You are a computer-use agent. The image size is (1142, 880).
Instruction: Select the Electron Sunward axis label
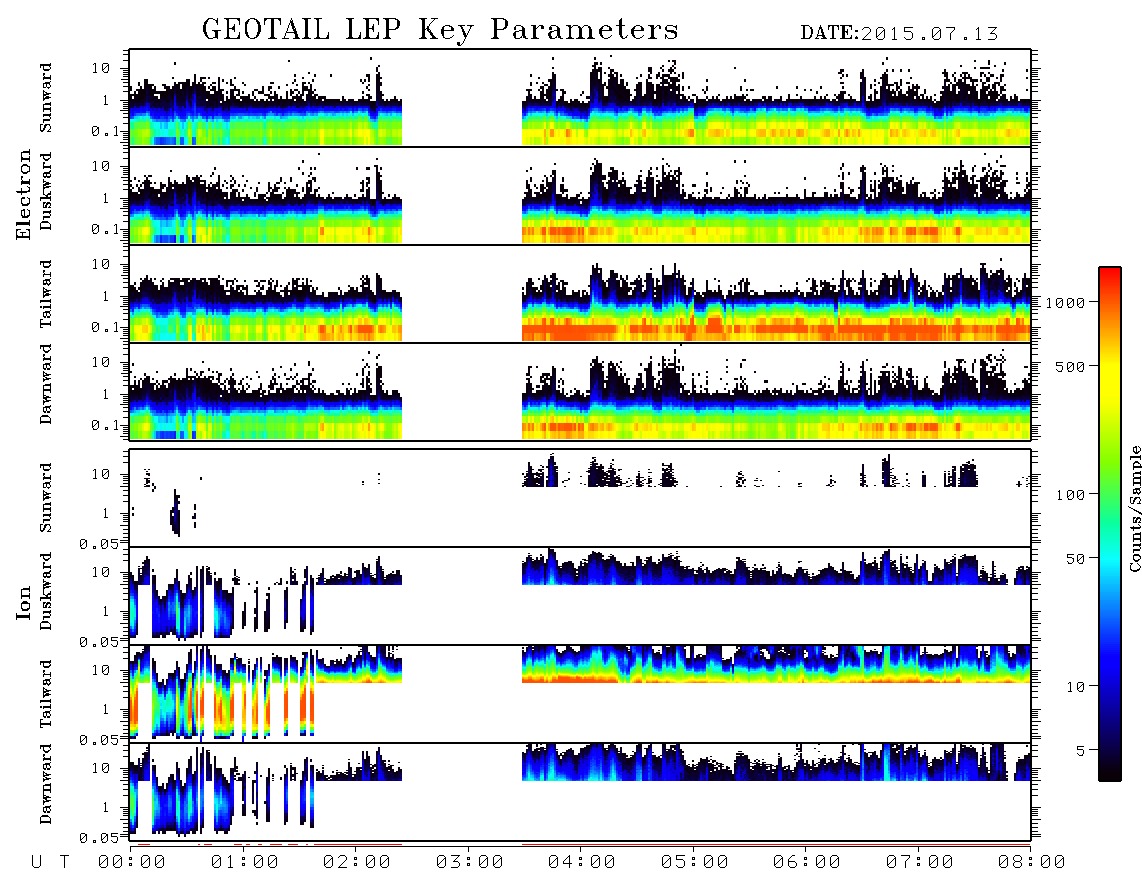46,98
